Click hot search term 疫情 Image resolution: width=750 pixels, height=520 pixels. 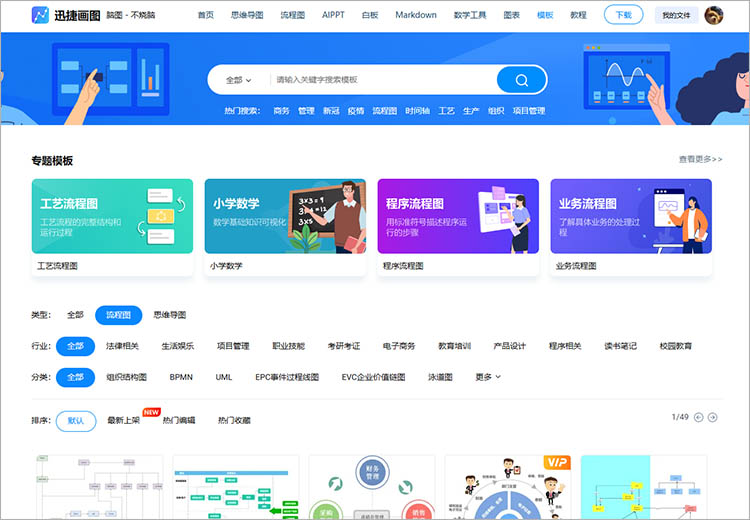point(356,111)
